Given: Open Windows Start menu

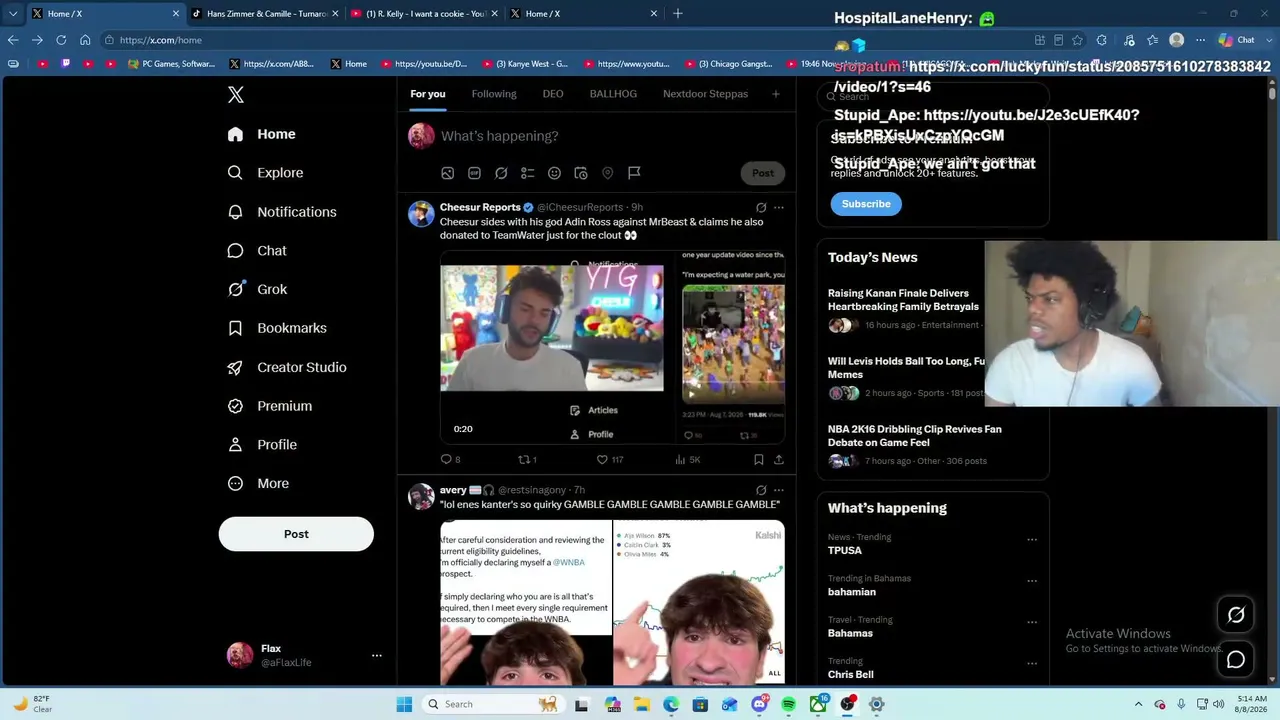Looking at the screenshot, I should (x=404, y=704).
